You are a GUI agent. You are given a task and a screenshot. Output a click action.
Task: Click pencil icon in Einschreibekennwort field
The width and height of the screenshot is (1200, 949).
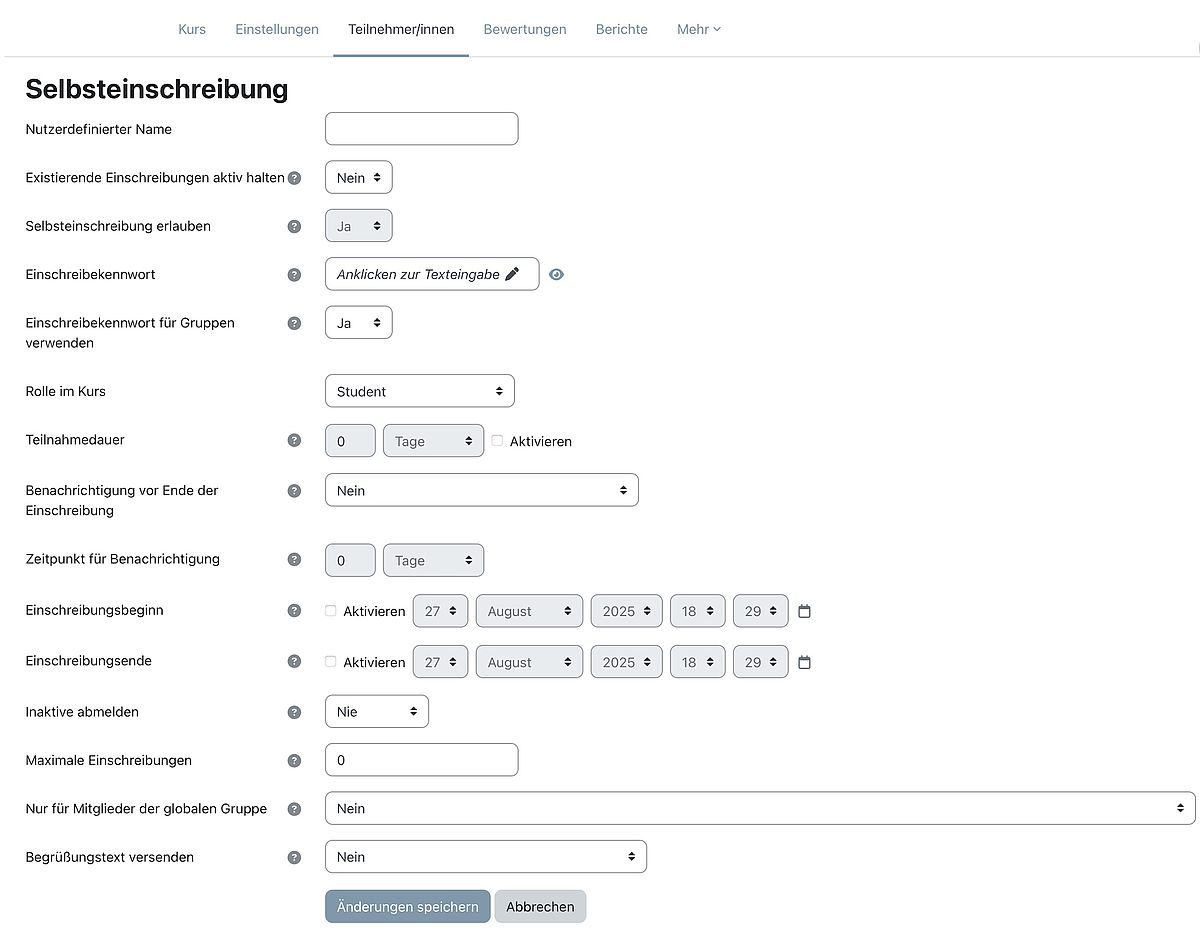click(x=512, y=274)
